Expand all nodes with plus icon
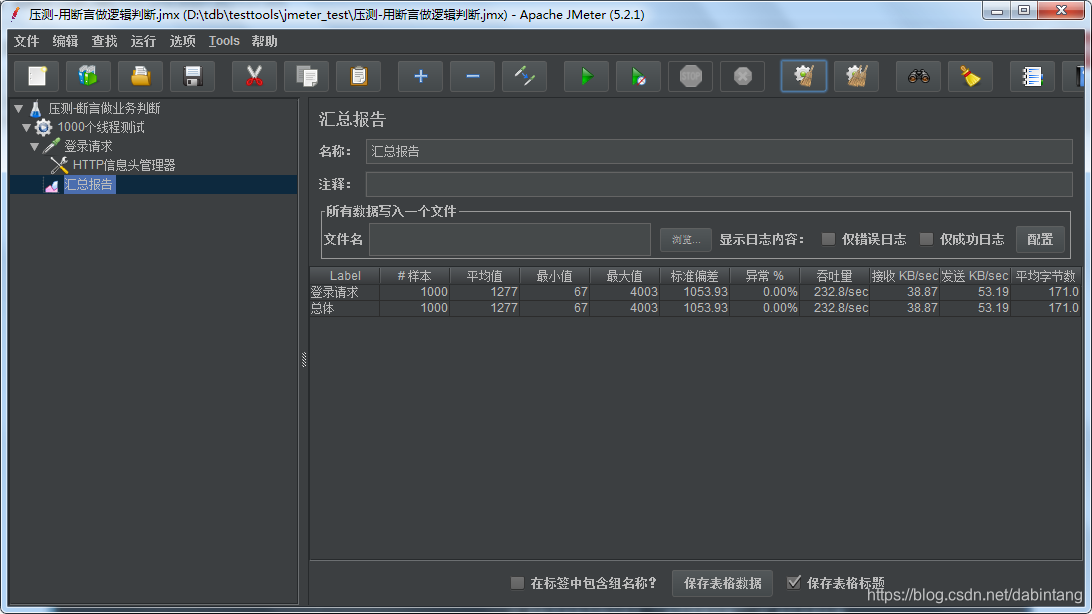 pos(421,76)
